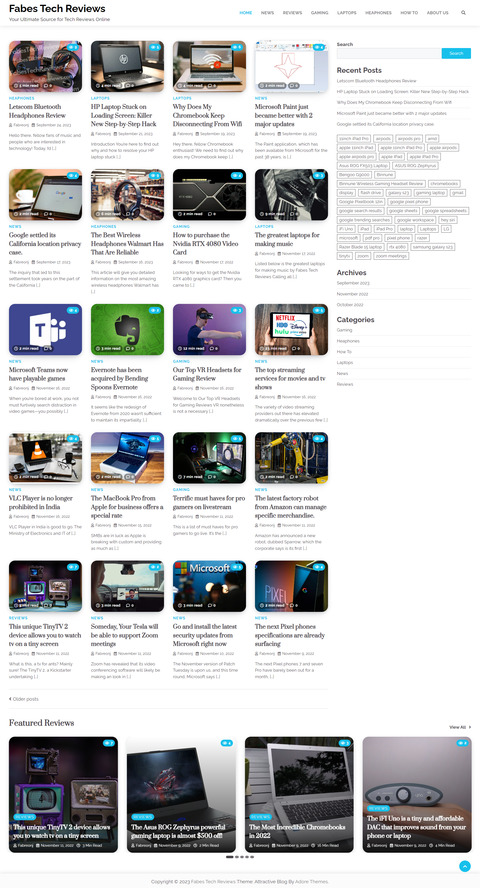Click the 'rtx 4080' tag
Screen dimensions: 480x888
click(x=397, y=247)
